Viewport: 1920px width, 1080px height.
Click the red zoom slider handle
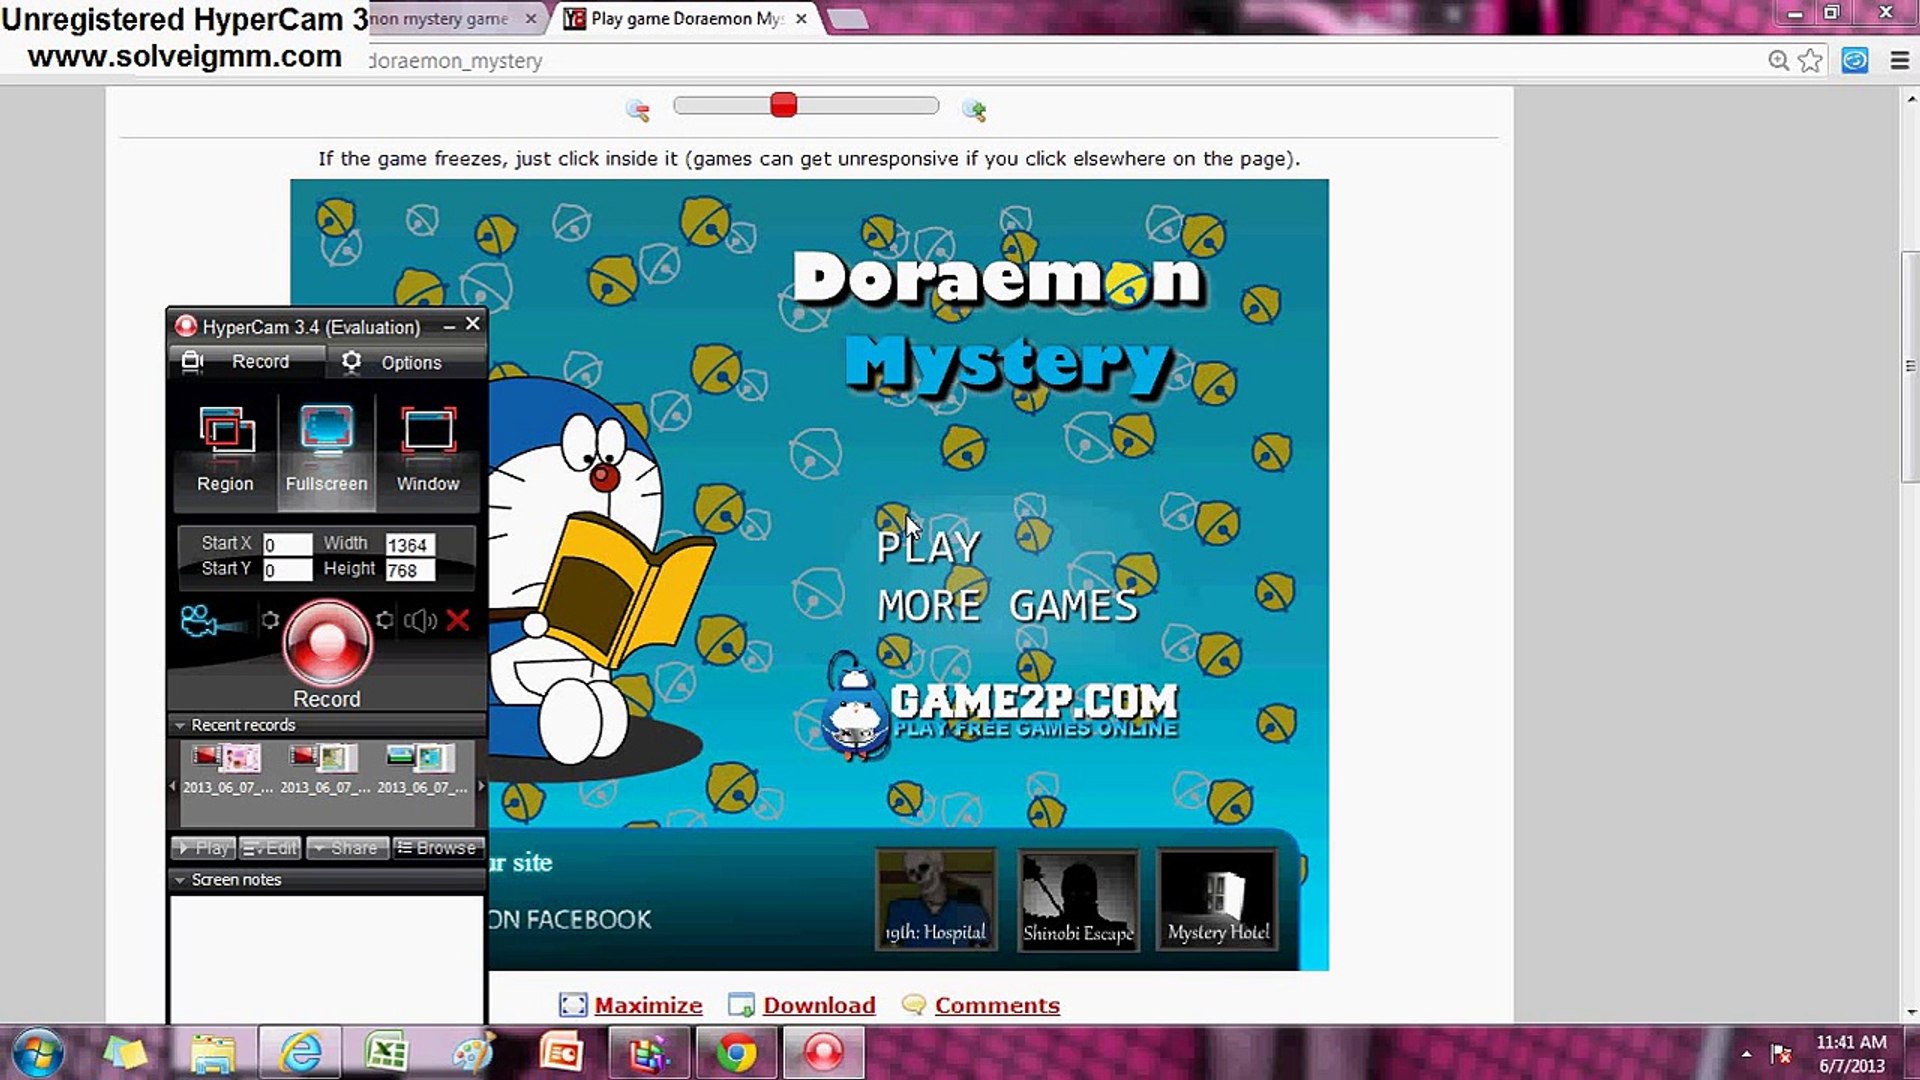(784, 105)
